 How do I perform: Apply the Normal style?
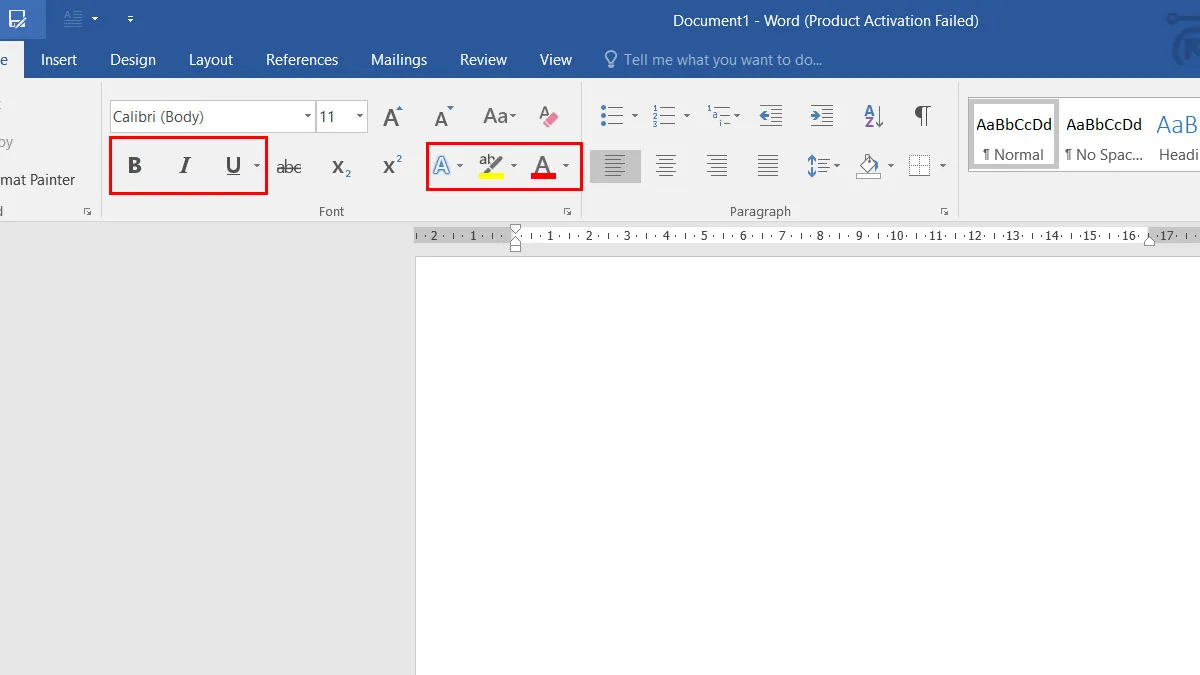tap(1014, 135)
